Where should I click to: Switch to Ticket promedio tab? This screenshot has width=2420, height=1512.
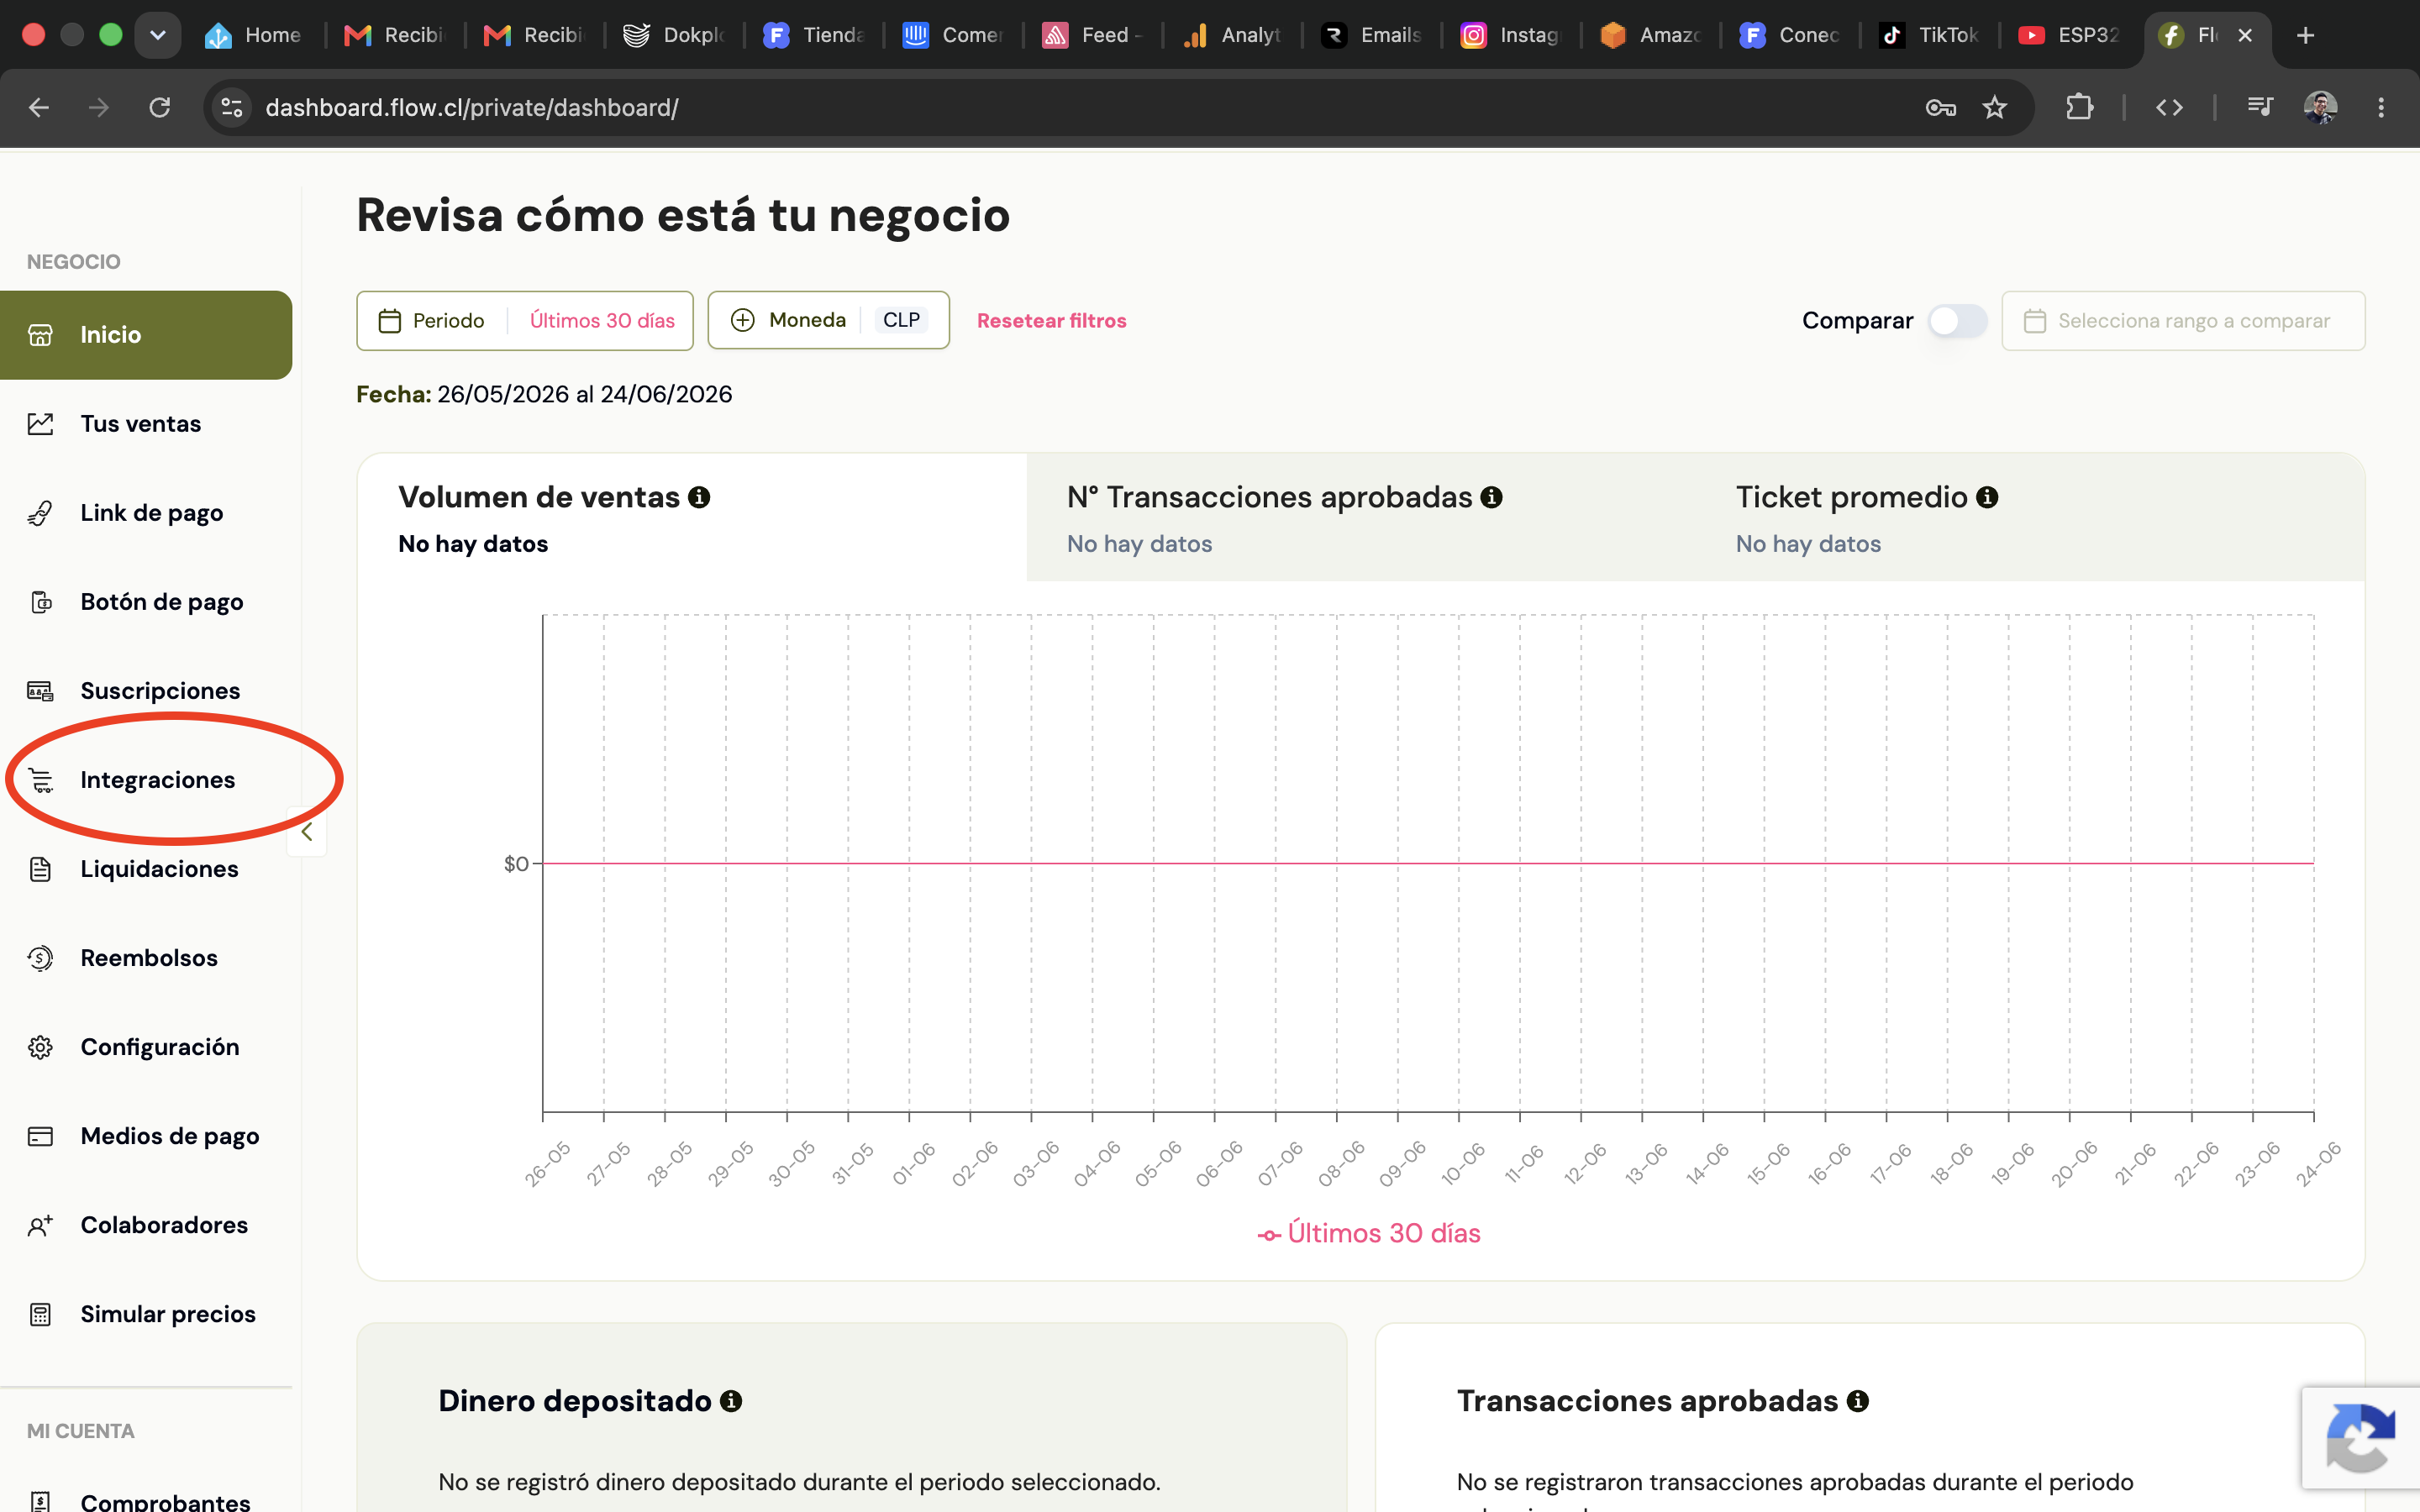coord(2031,518)
